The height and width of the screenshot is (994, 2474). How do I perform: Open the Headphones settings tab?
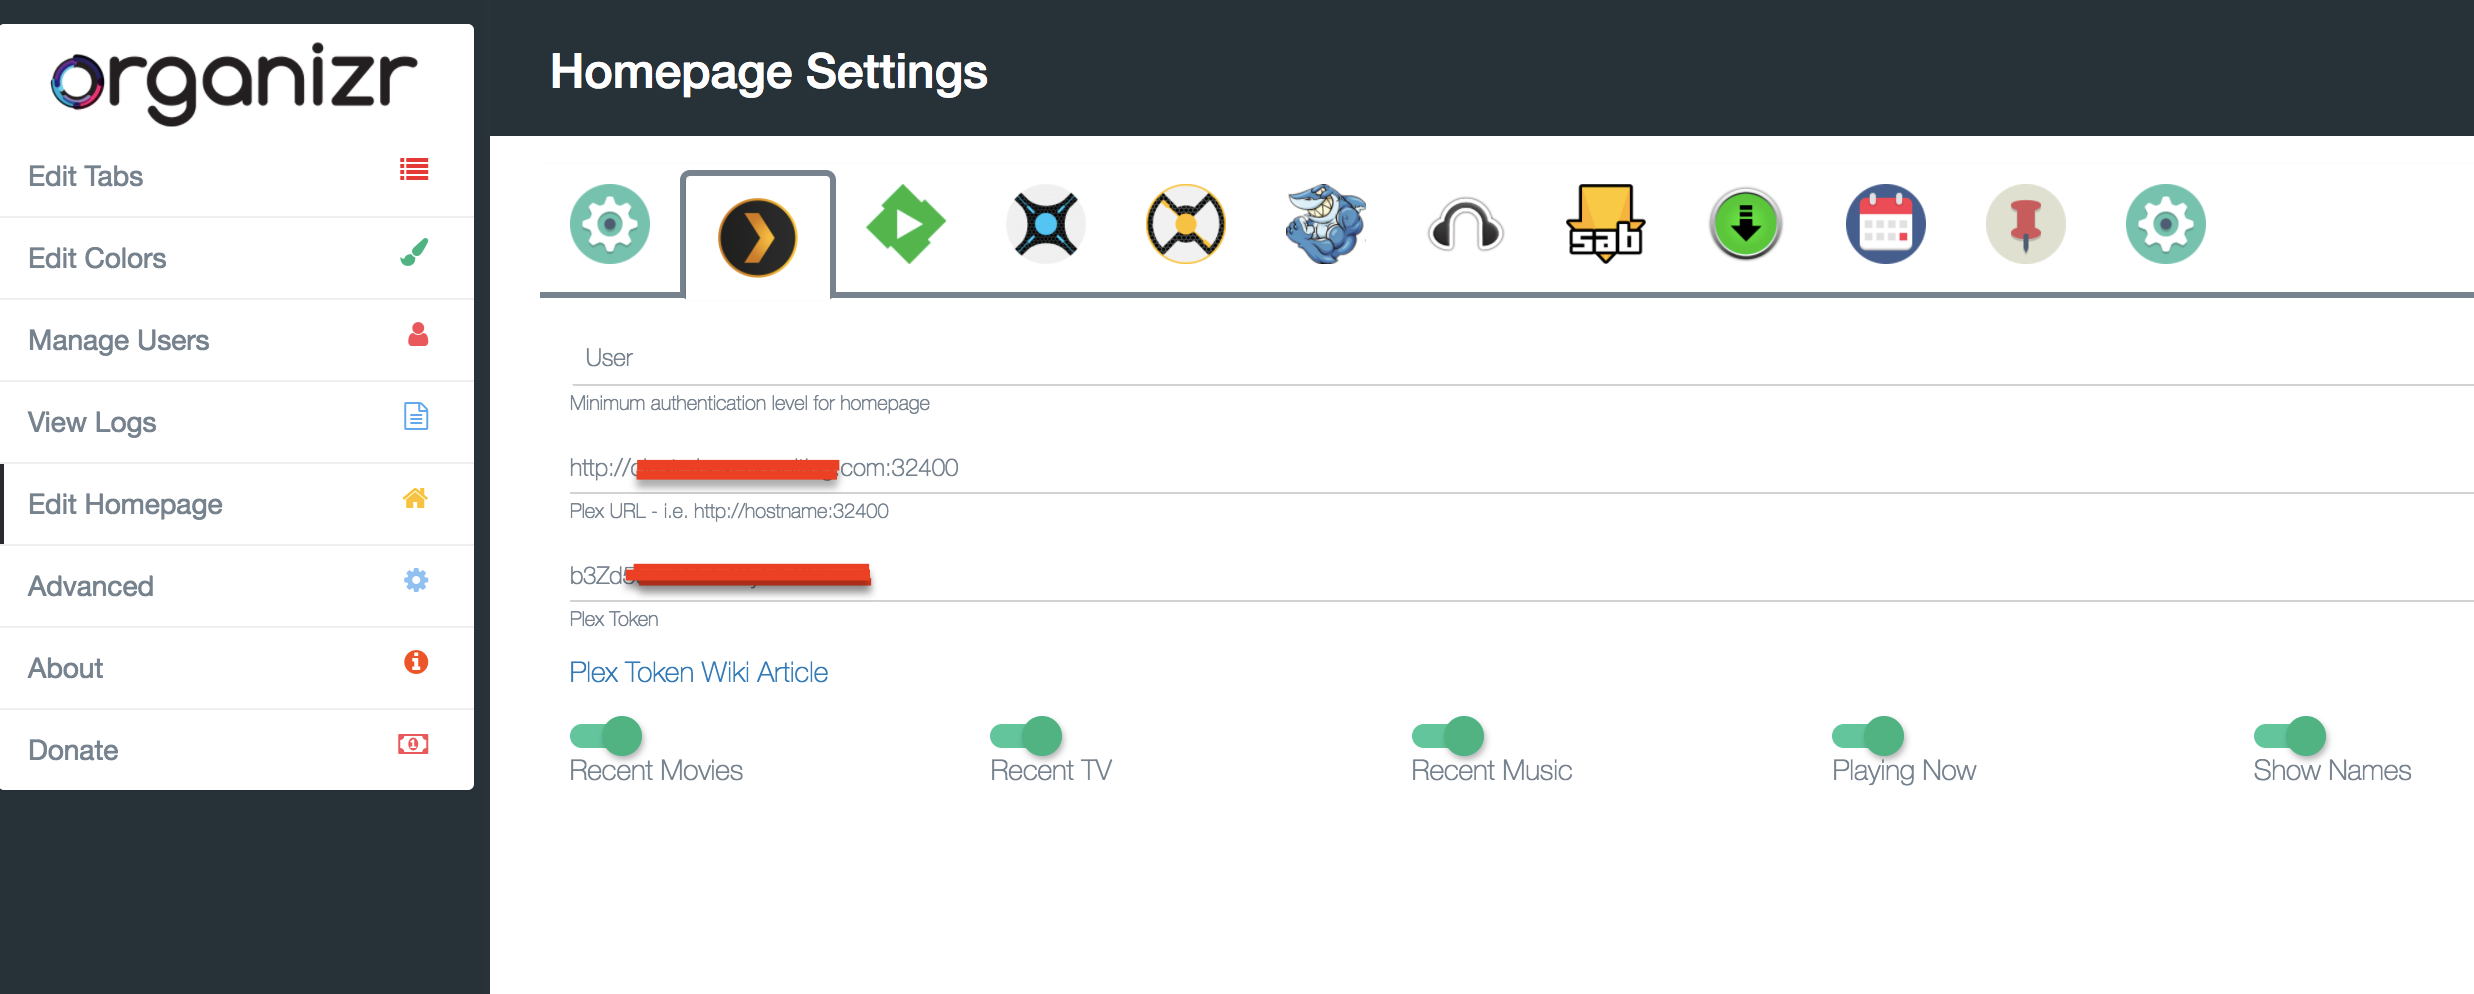point(1465,224)
